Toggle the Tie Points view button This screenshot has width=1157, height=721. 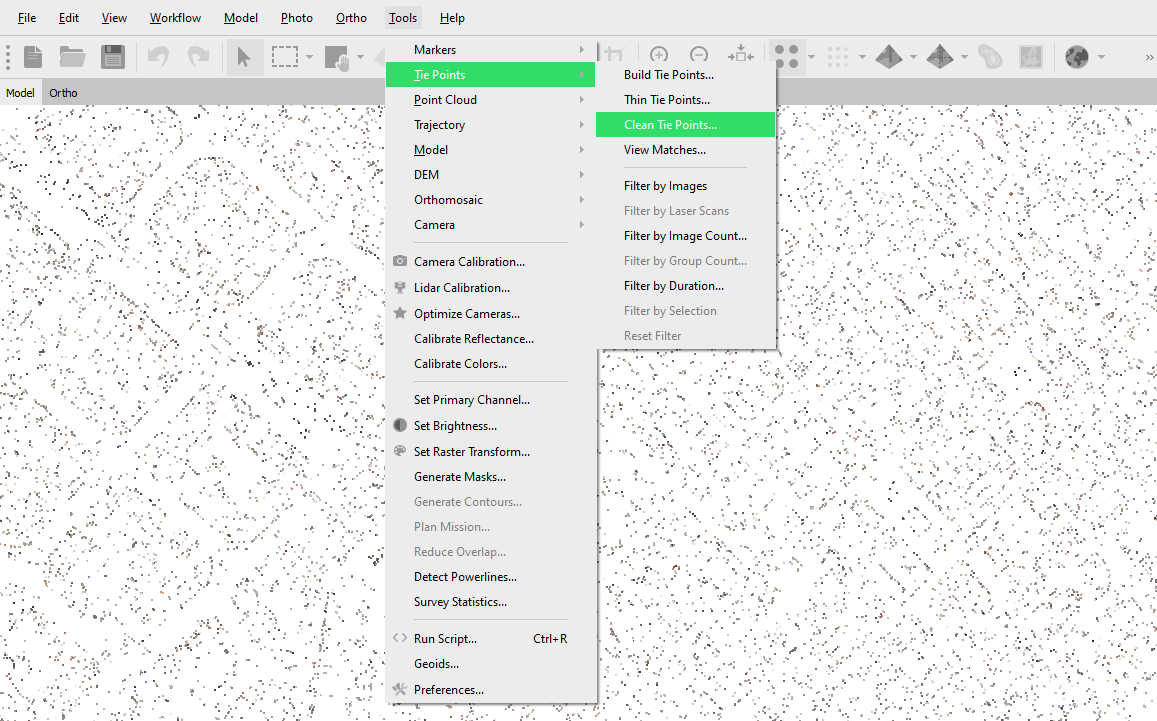tap(787, 57)
